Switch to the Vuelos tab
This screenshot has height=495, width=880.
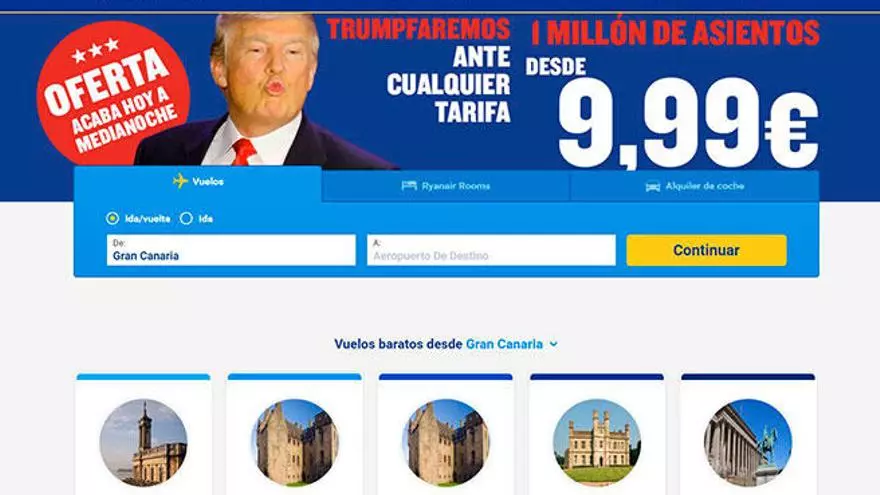[198, 184]
